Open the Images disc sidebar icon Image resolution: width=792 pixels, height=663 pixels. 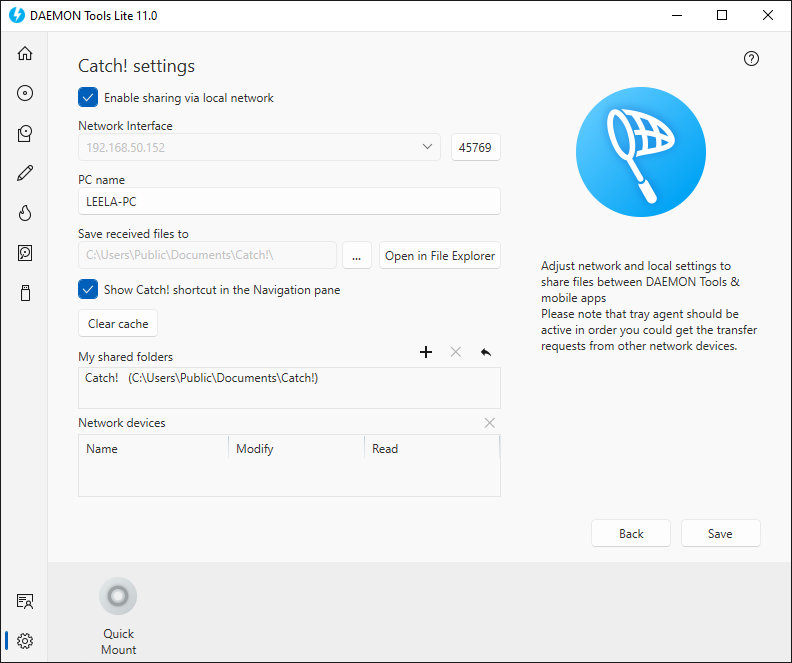[x=25, y=93]
